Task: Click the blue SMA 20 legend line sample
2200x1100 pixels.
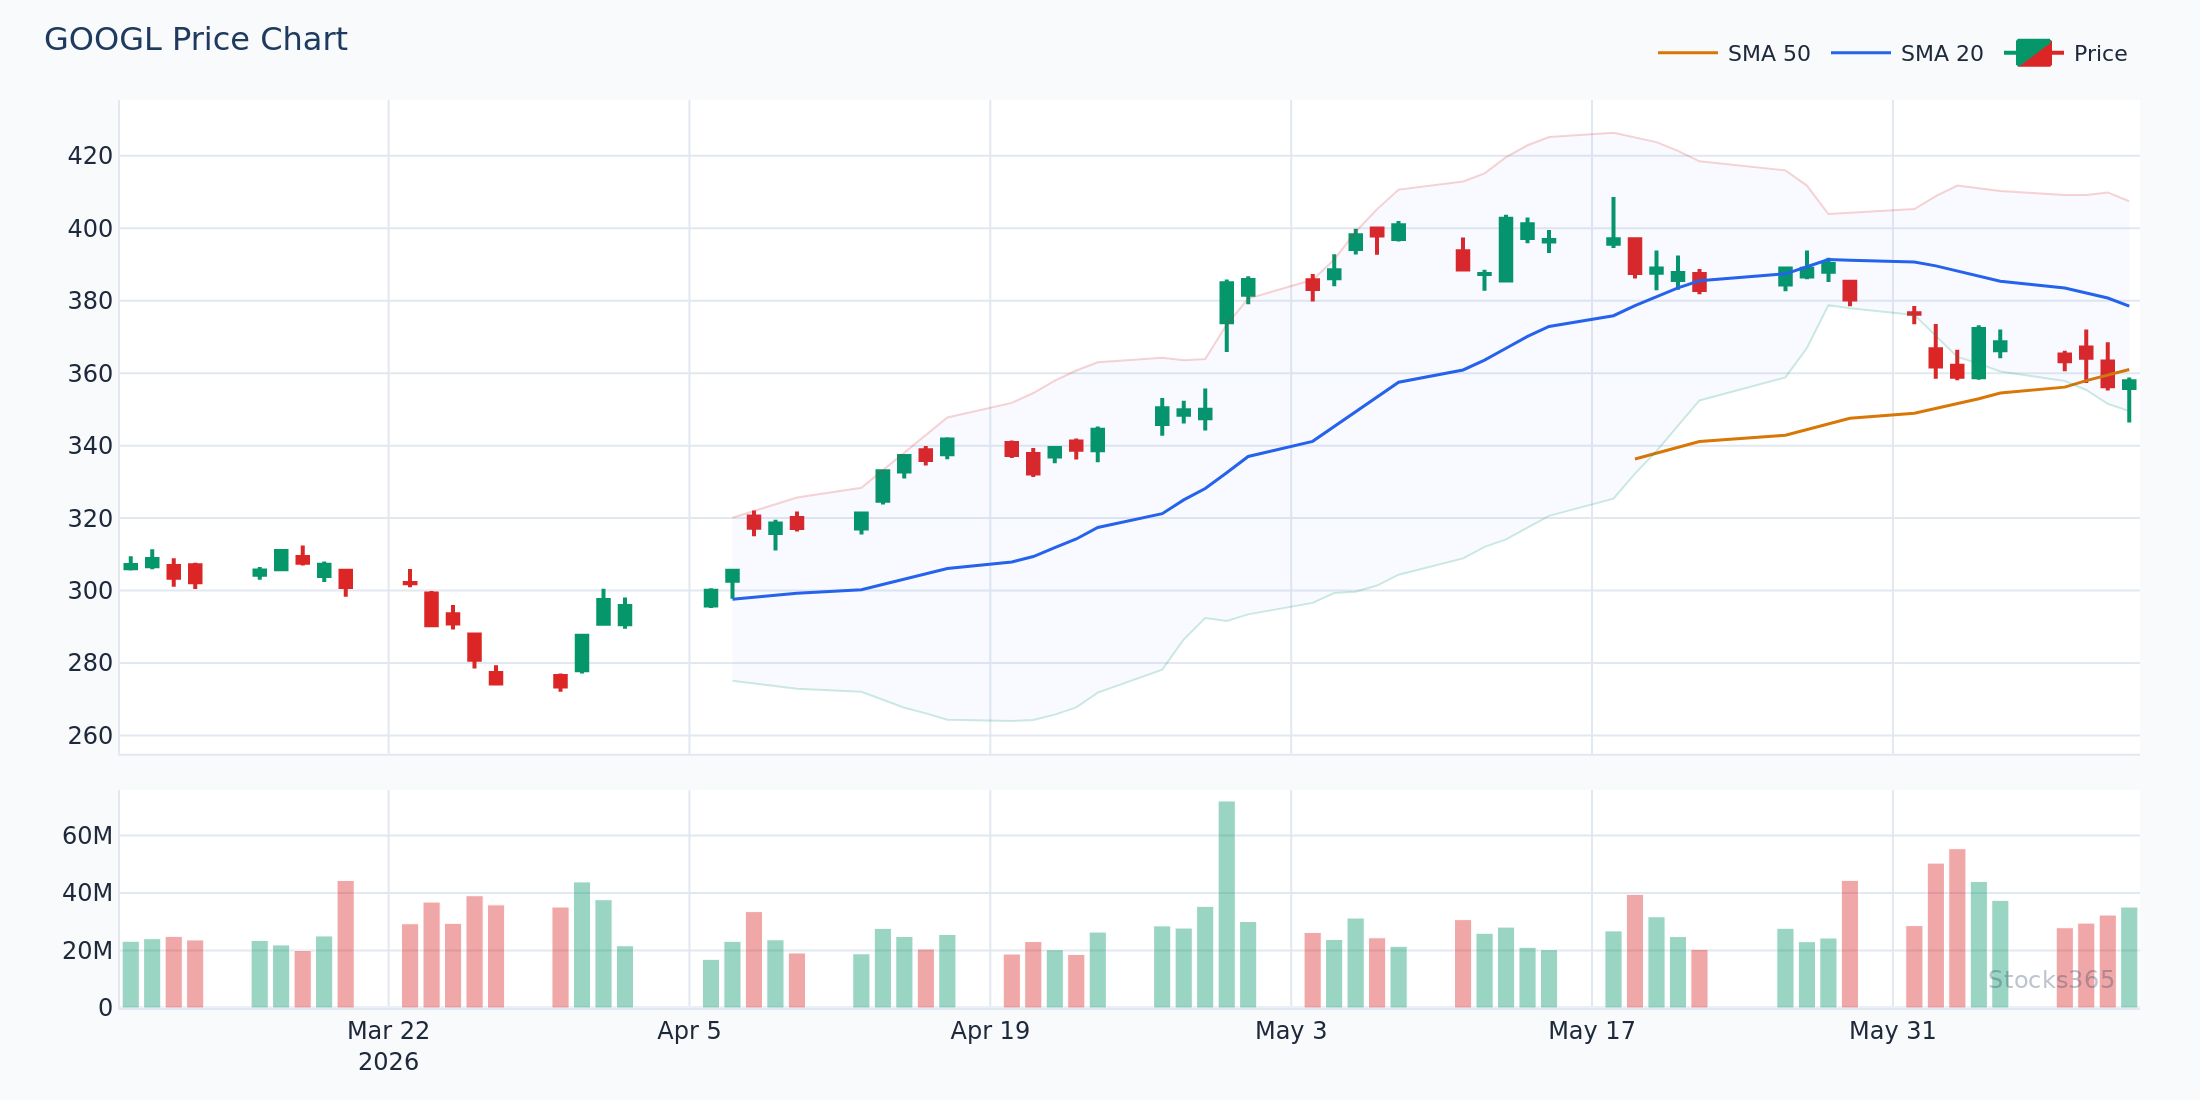Action: pyautogui.click(x=1861, y=53)
